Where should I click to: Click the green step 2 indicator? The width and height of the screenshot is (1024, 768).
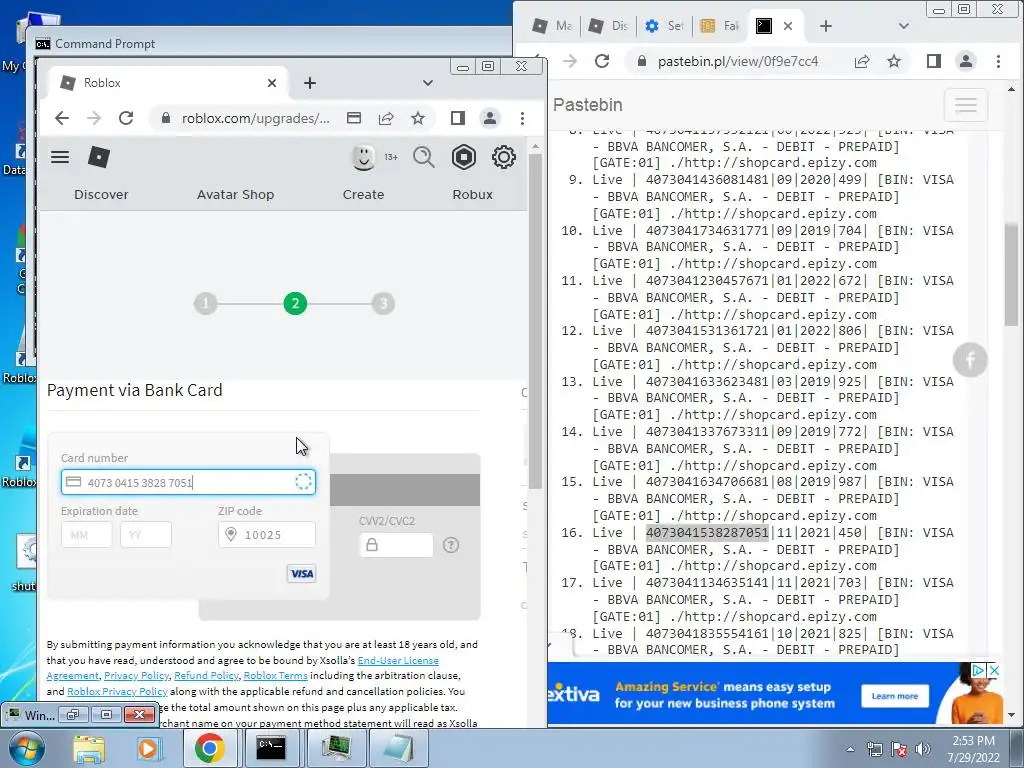(295, 303)
